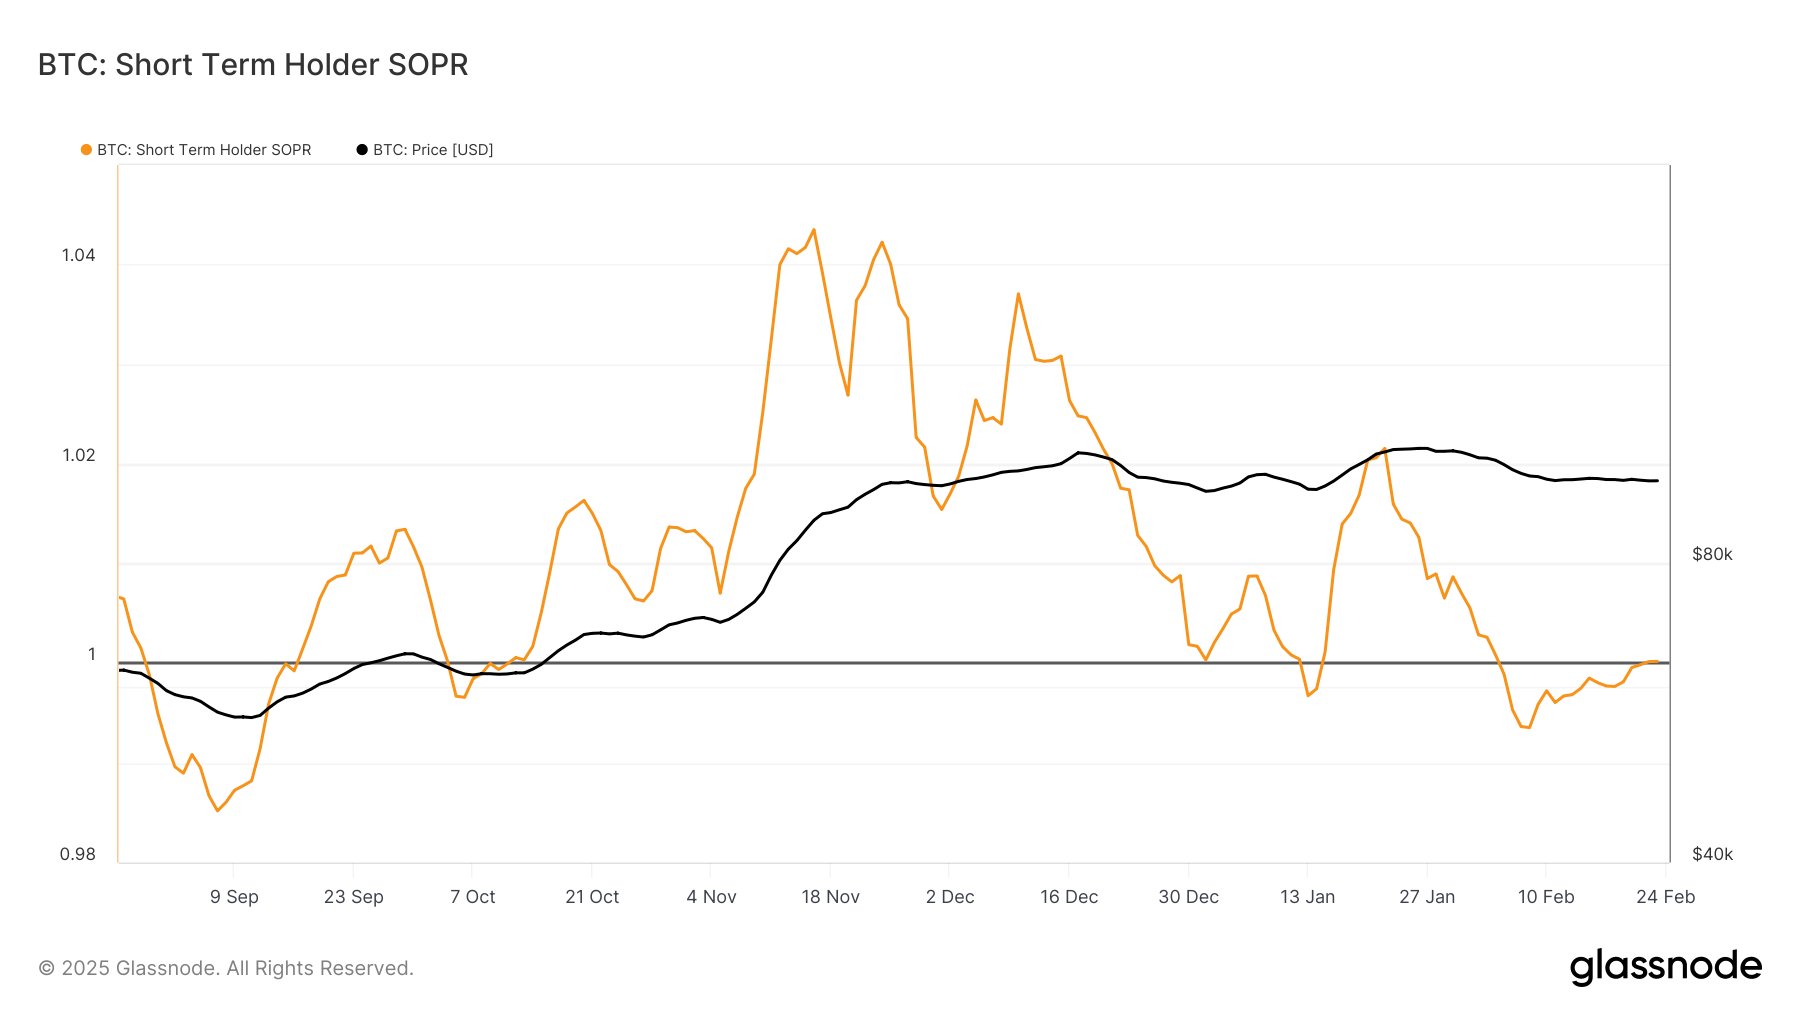Toggle the Short Term Holder SOPR legend label
This screenshot has height=1013, width=1800.
pyautogui.click(x=204, y=150)
